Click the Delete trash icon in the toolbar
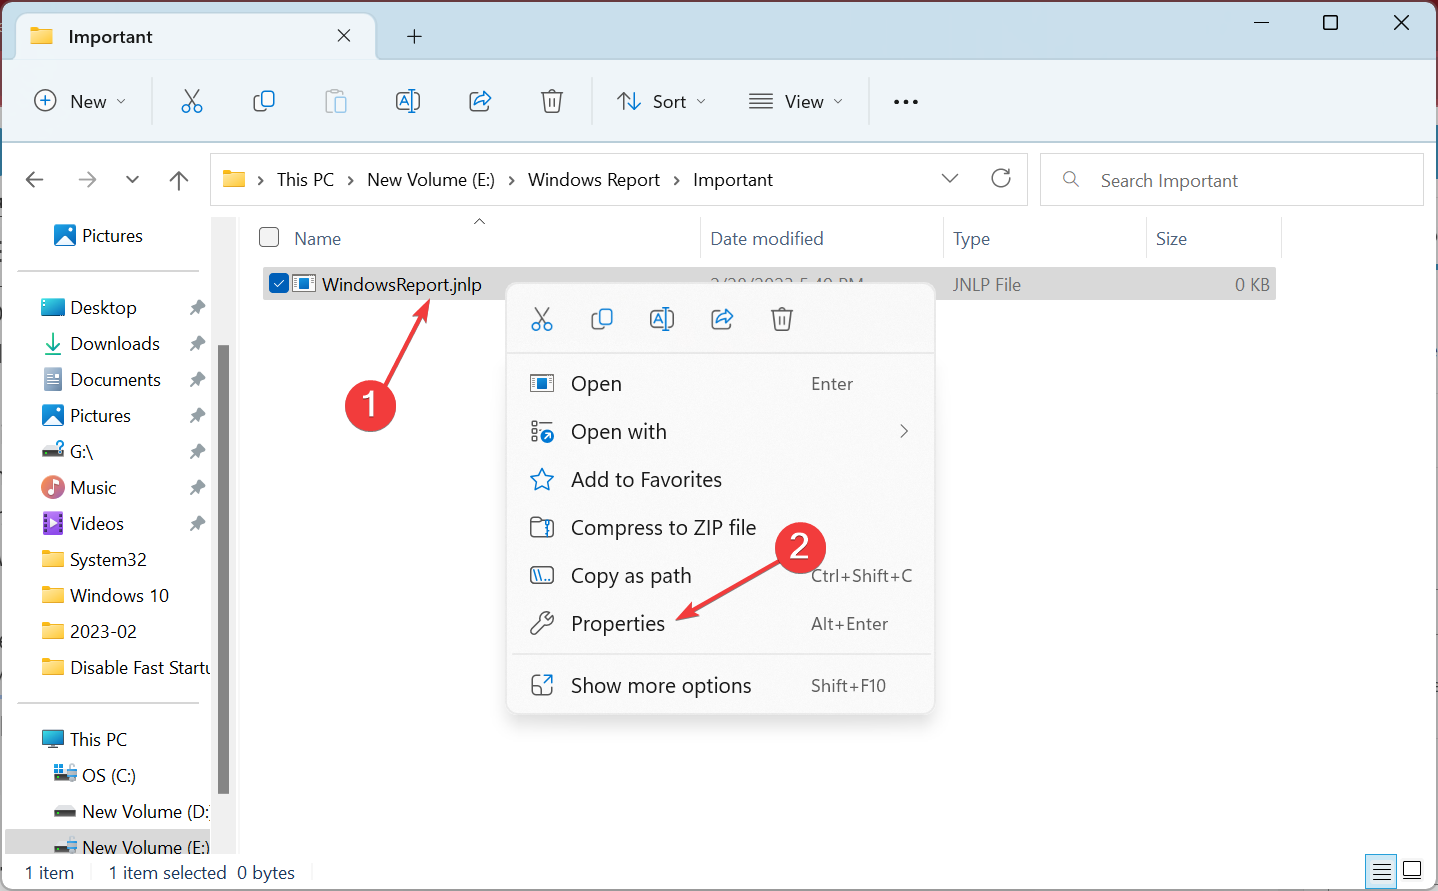1438x891 pixels. point(552,101)
